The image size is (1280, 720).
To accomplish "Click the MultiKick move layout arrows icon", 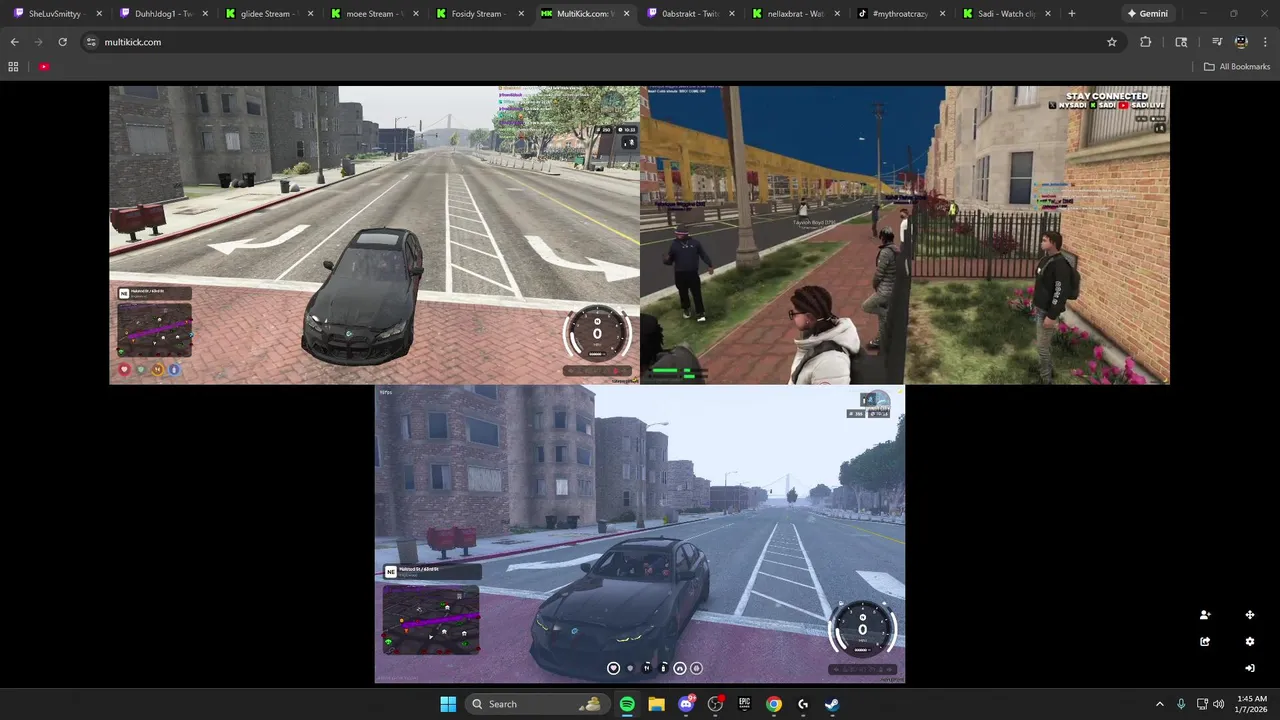I will (x=1250, y=615).
